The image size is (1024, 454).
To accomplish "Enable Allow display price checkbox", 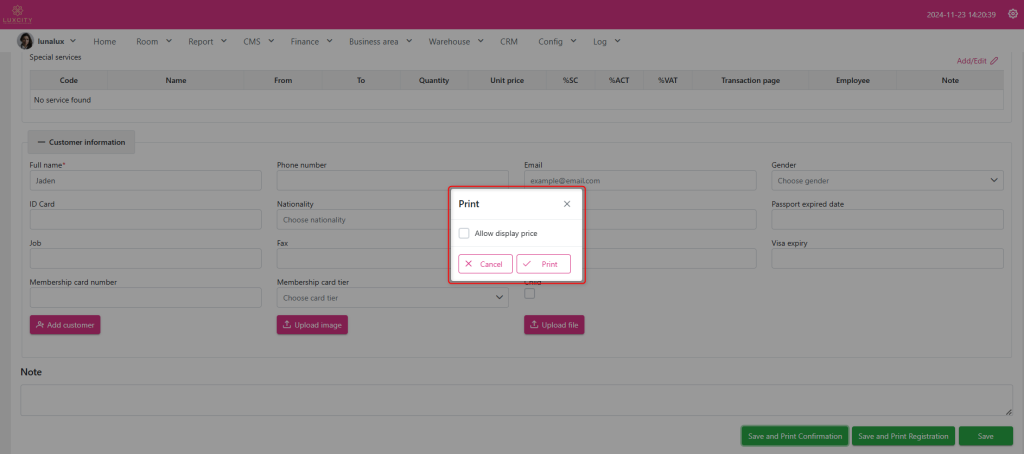I will [464, 233].
